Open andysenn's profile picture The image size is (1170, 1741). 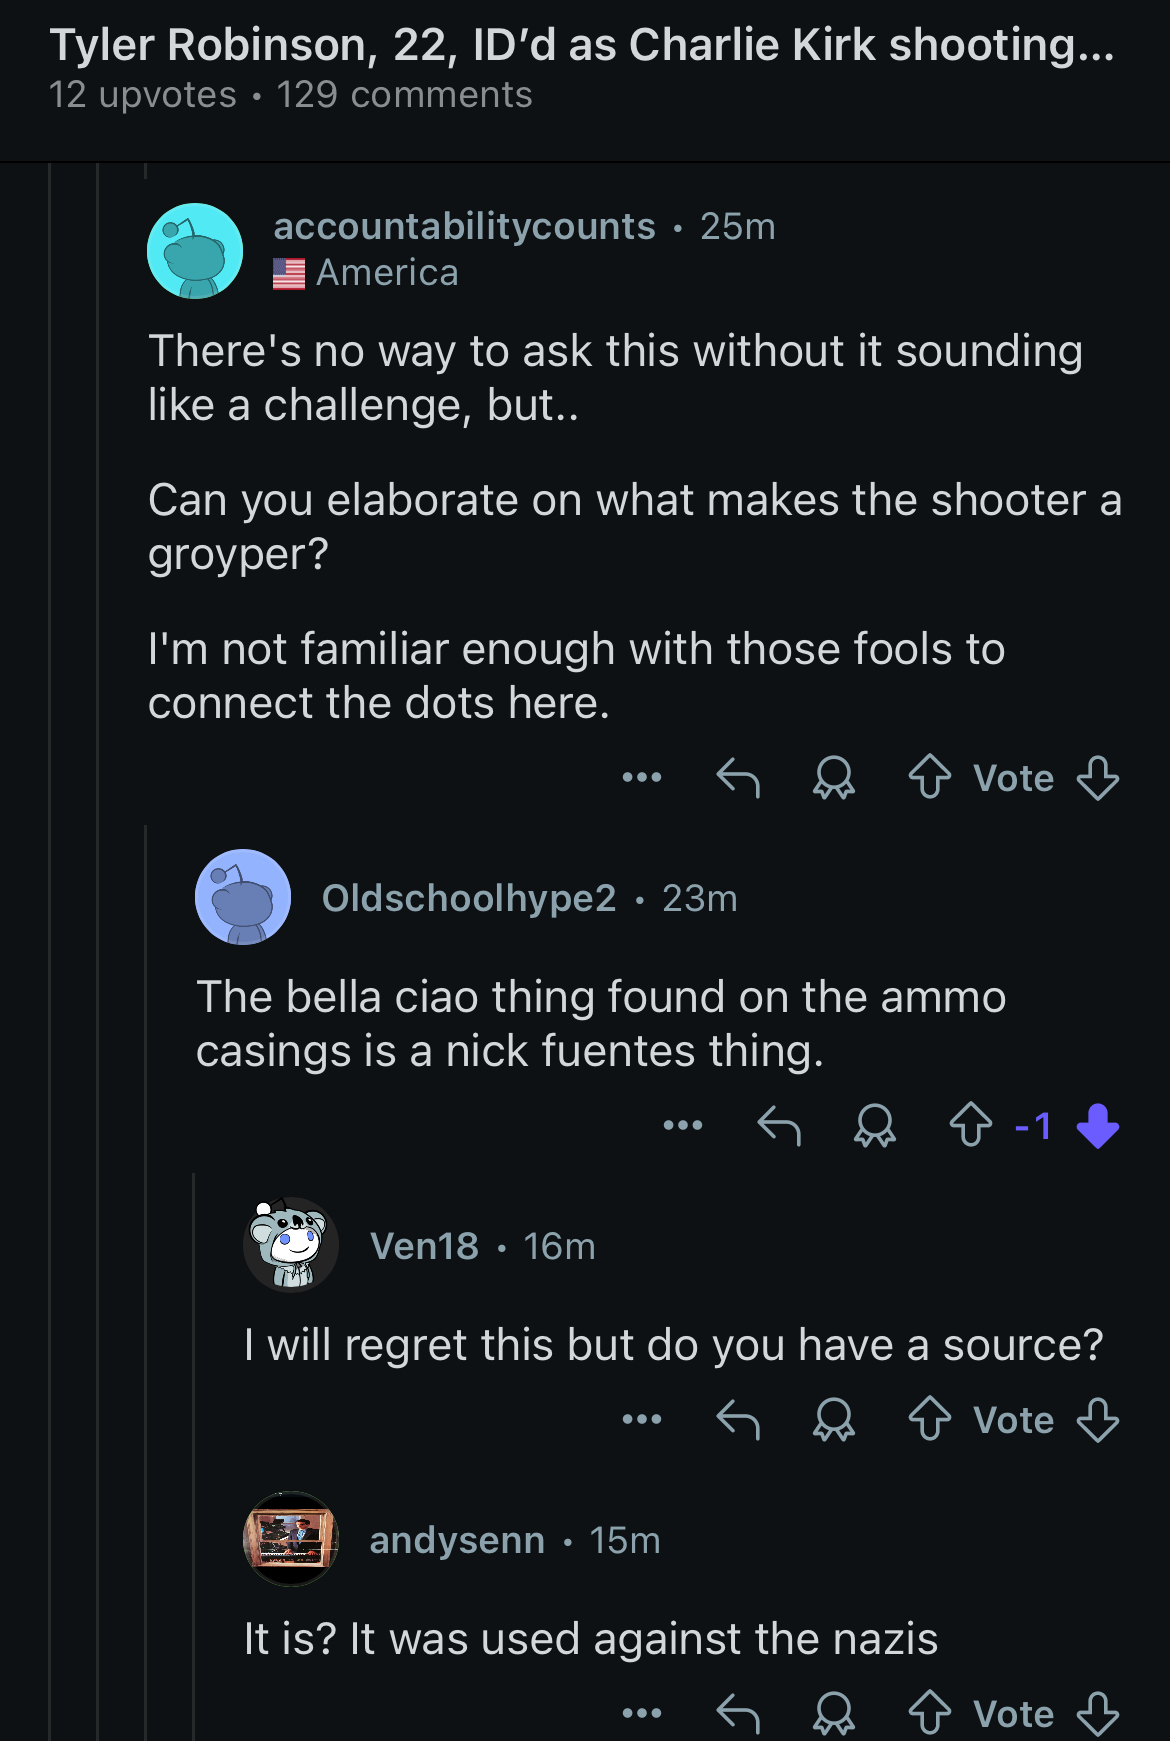[290, 1539]
